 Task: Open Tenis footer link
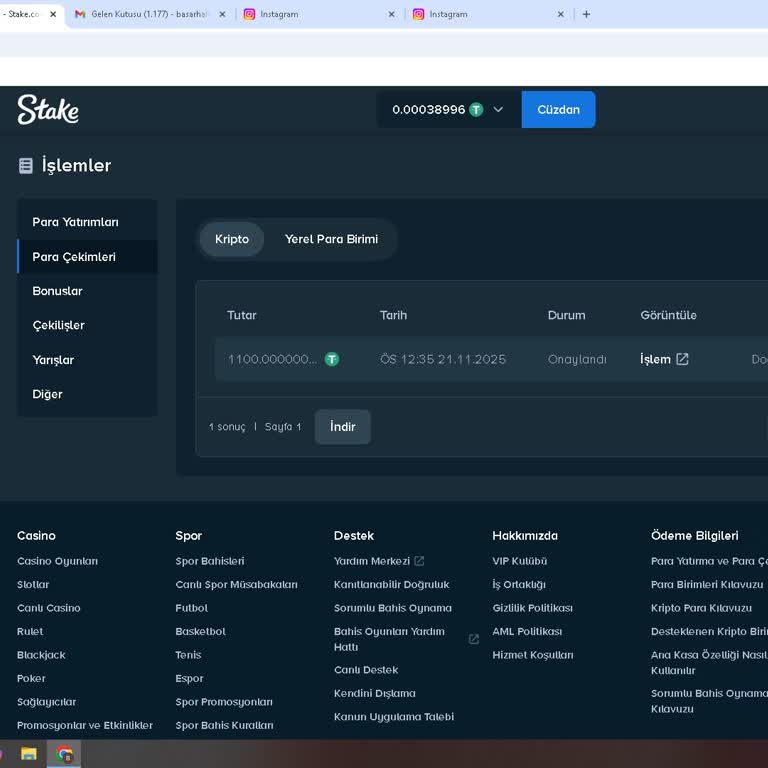click(188, 655)
